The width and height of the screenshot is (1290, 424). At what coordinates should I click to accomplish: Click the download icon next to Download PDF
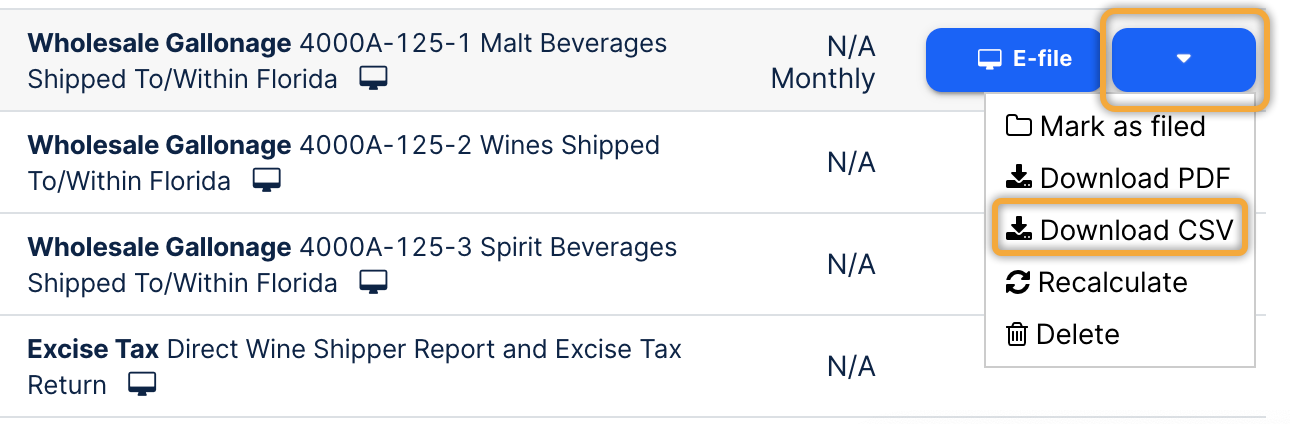1018,178
